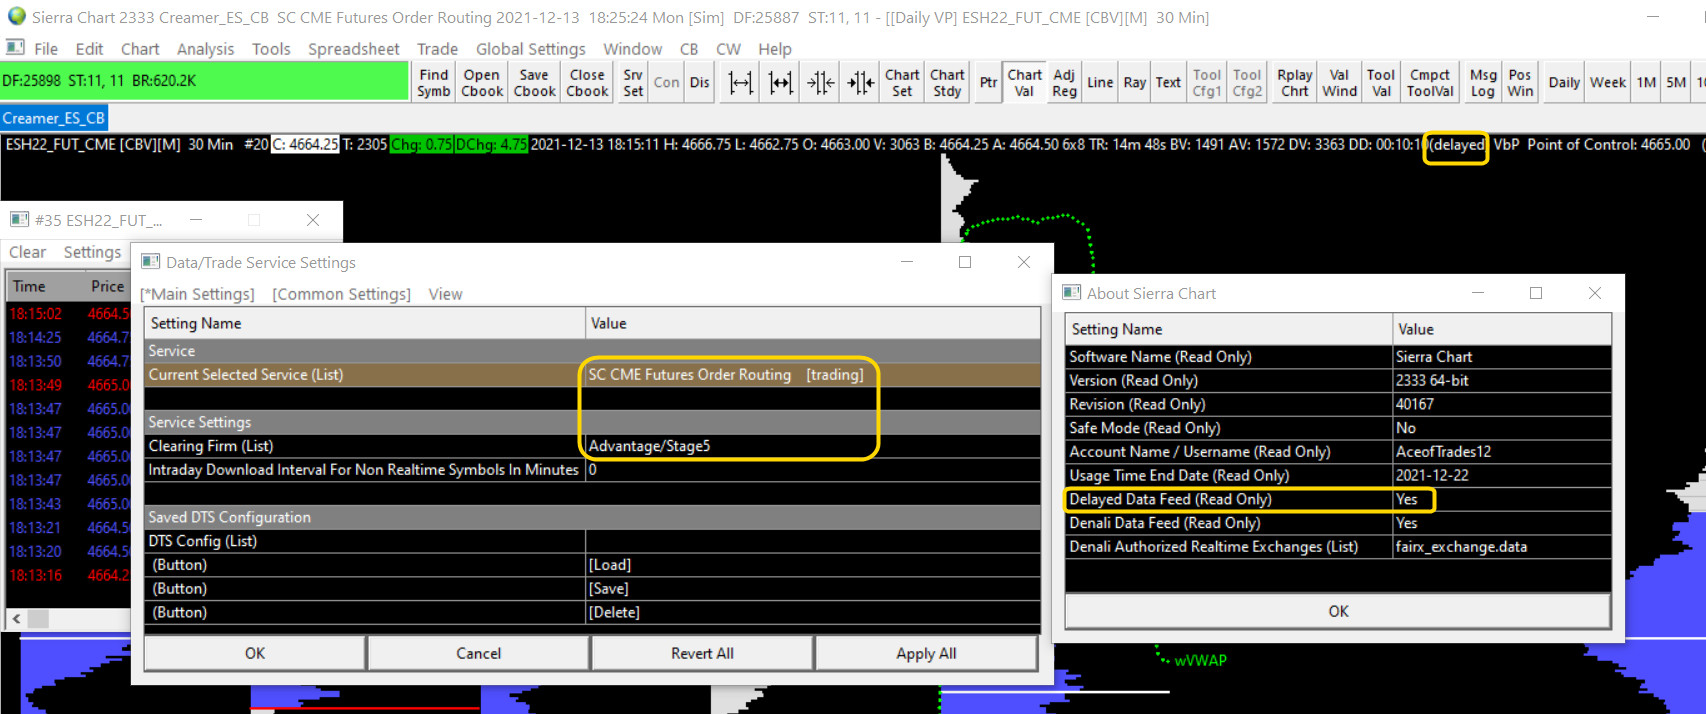The image size is (1706, 714).
Task: Toggle the Chart Val tool
Action: [x=1024, y=82]
